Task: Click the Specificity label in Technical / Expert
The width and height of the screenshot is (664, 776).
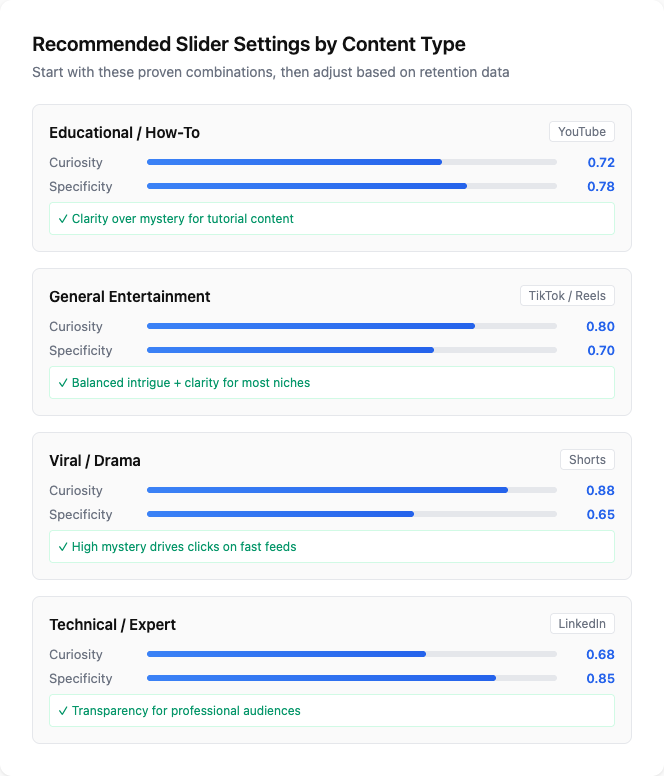Action: [x=81, y=679]
